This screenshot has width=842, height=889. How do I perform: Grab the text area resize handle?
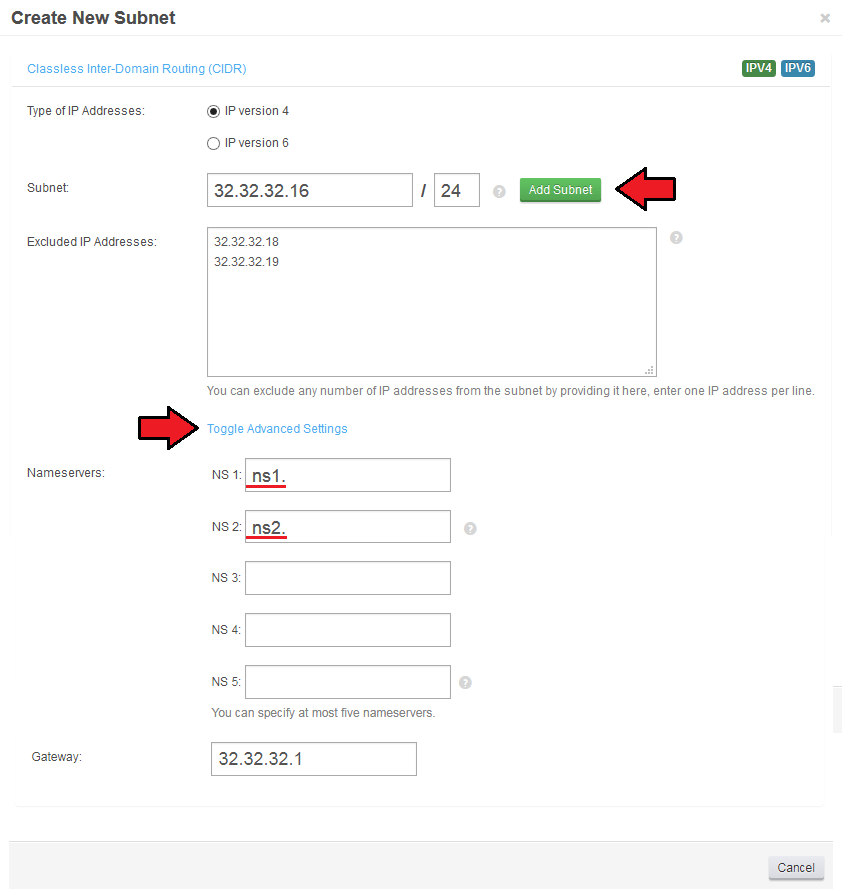click(650, 370)
